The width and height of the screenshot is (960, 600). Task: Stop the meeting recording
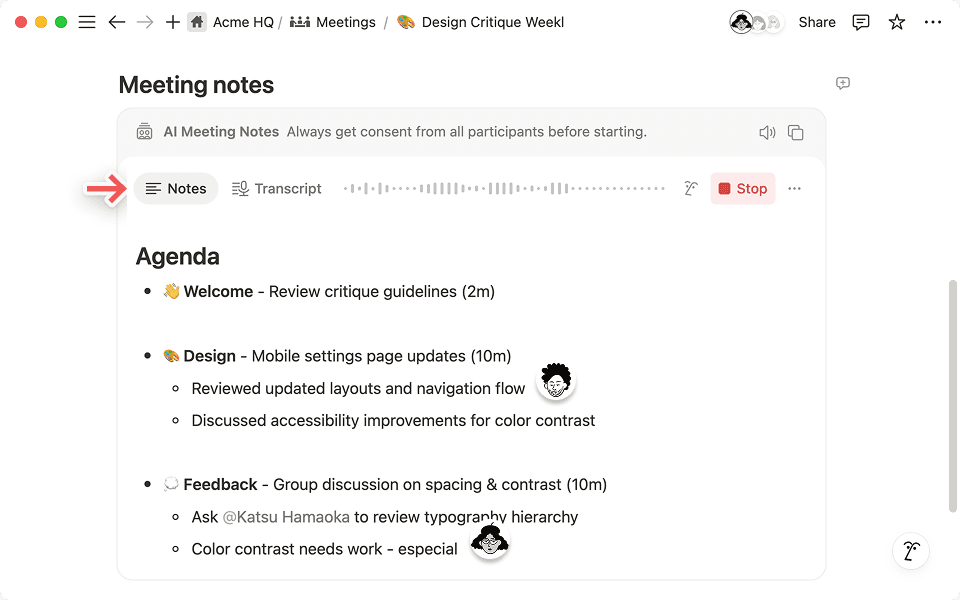742,188
